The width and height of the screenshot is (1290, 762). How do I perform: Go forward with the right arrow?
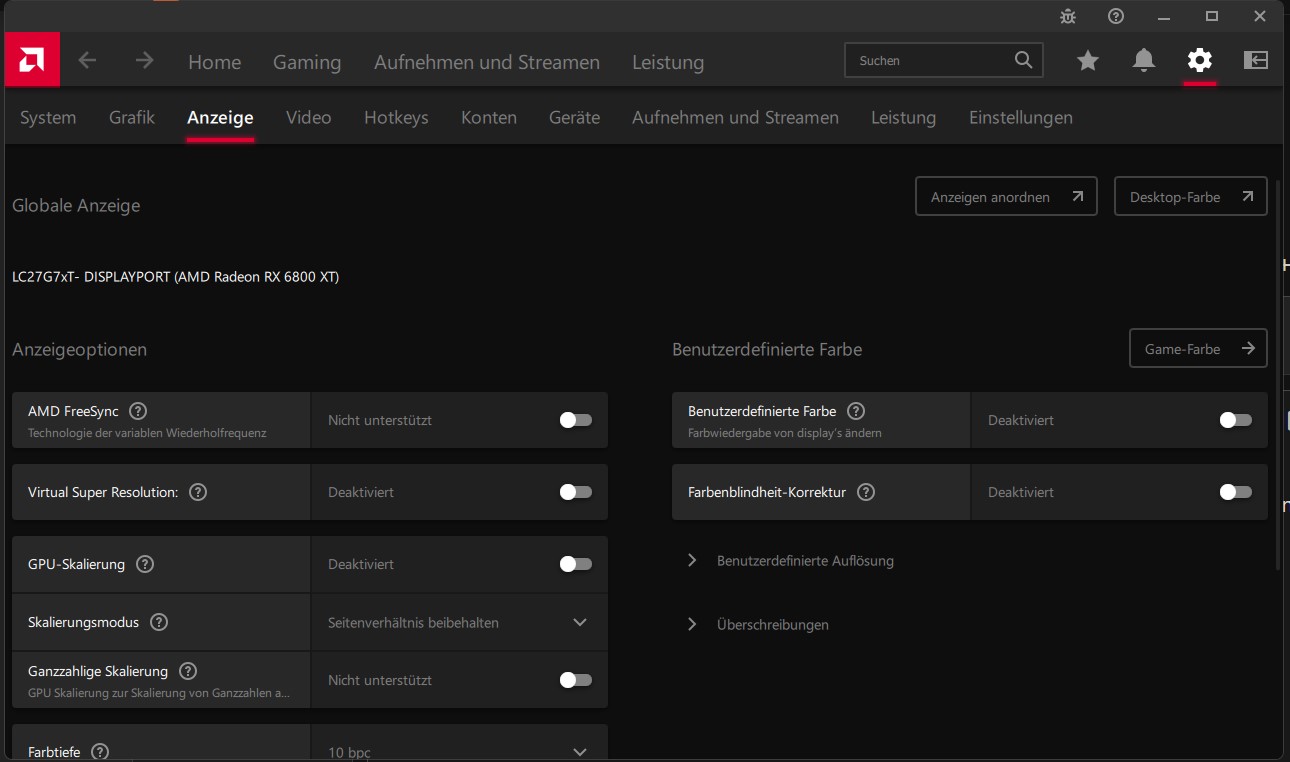[145, 60]
